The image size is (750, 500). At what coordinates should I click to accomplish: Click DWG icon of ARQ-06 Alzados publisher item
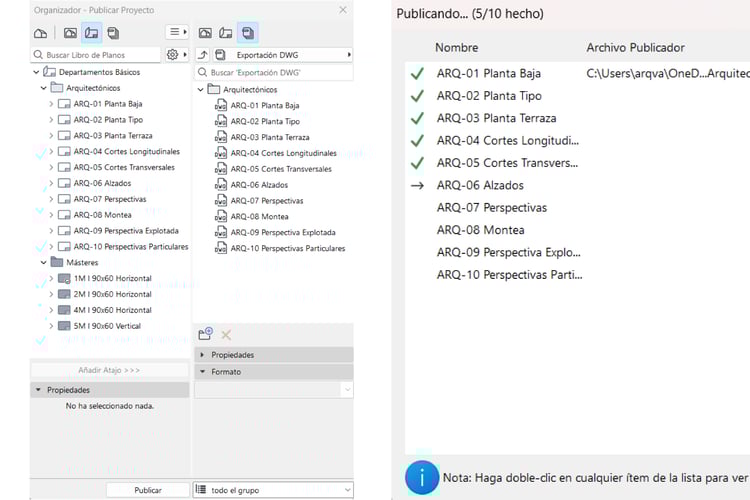coord(221,185)
